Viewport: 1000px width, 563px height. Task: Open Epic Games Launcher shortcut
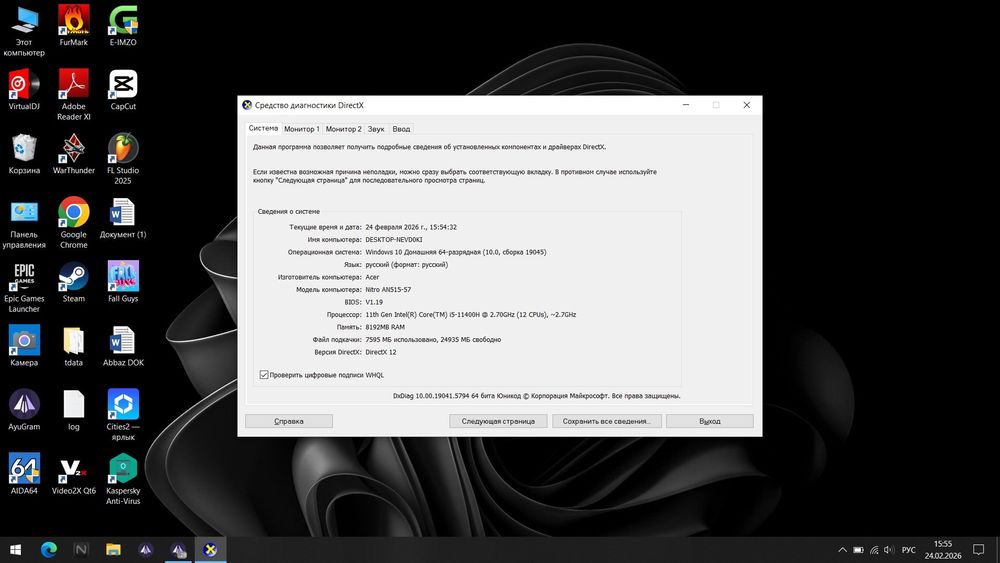point(24,288)
